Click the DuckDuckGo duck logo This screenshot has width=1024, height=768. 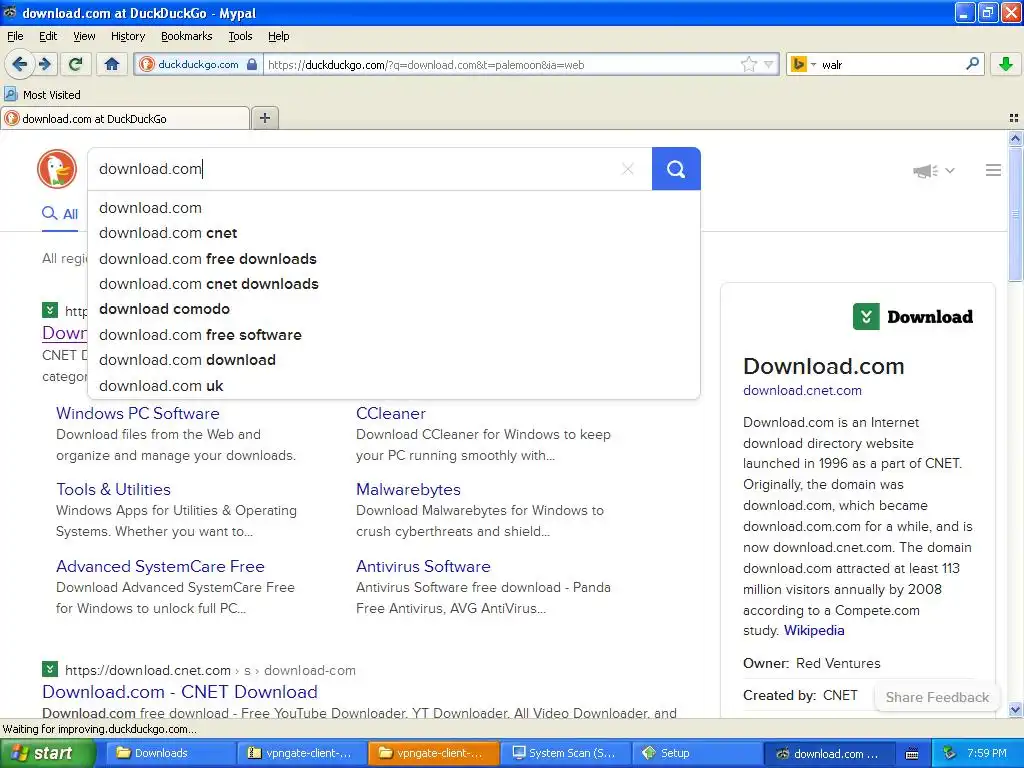point(57,168)
